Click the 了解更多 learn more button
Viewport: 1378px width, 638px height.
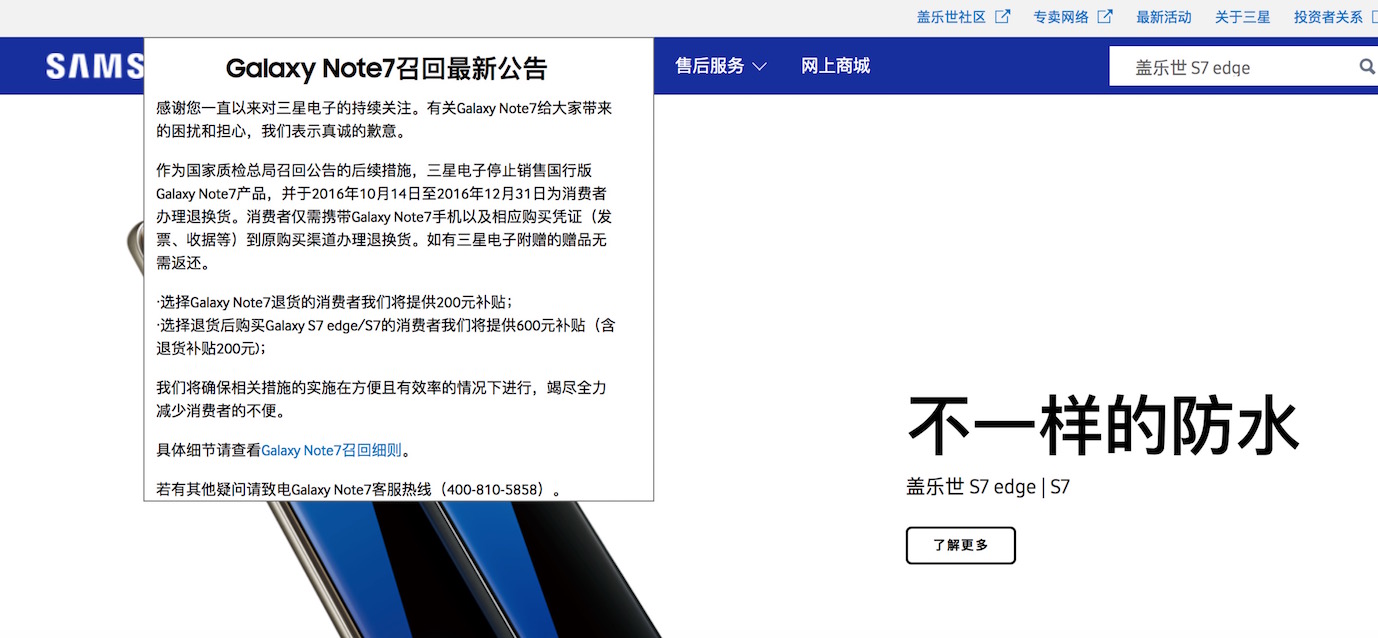point(961,545)
